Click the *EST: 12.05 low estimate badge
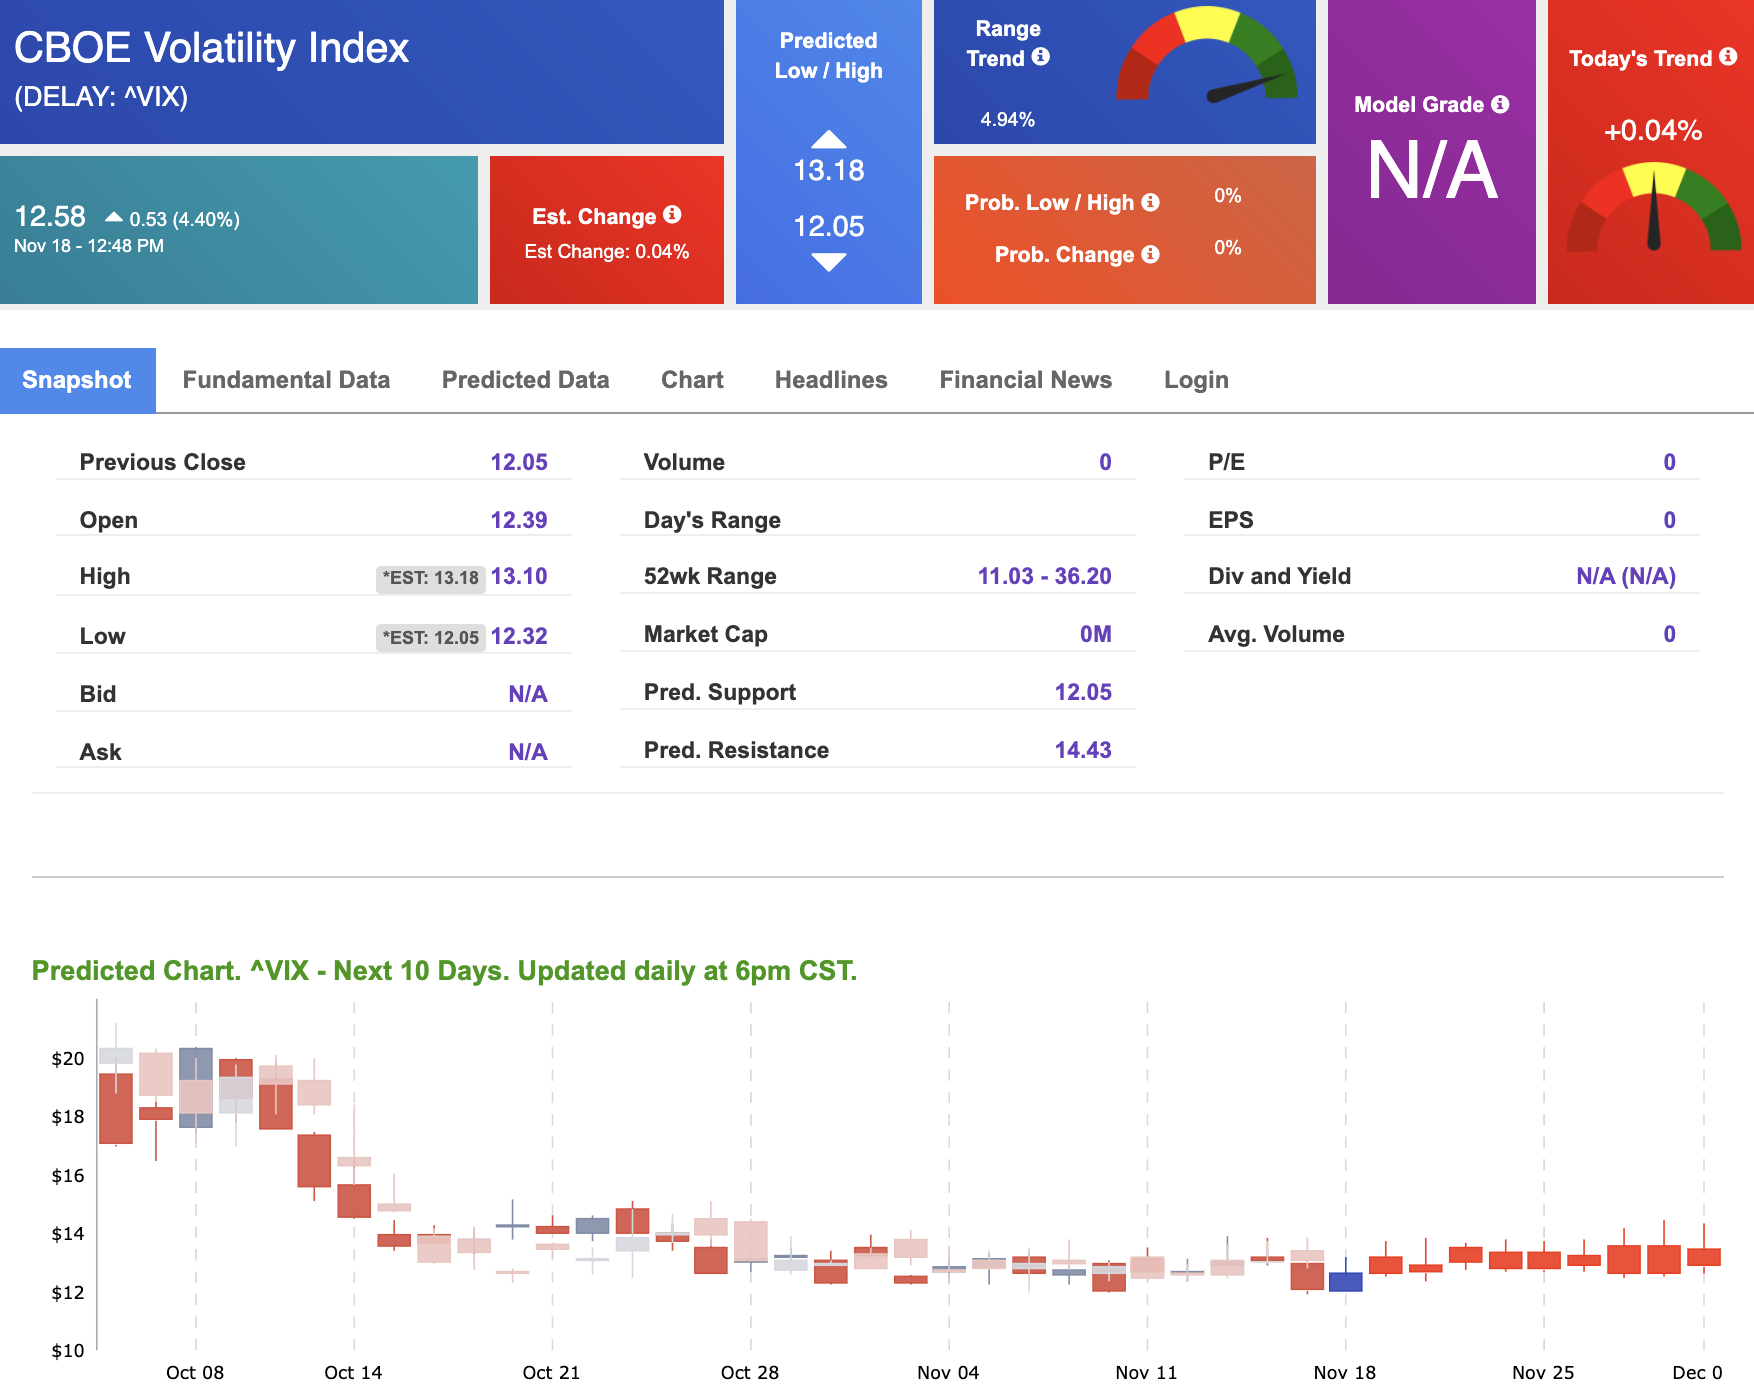This screenshot has width=1754, height=1396. point(431,638)
